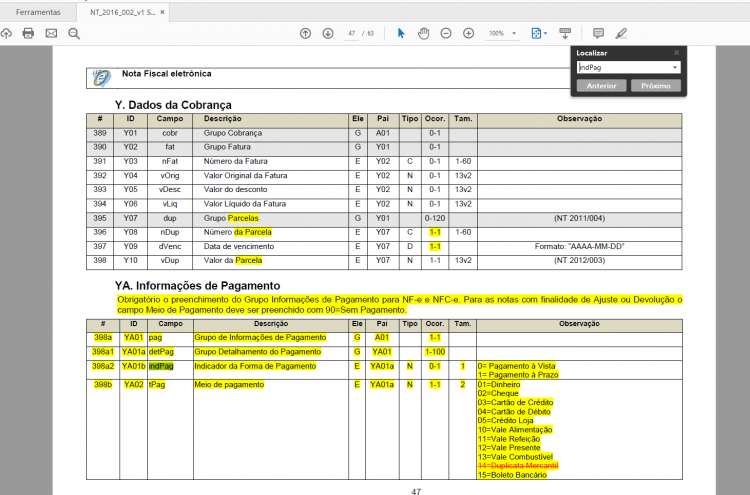Select the arrow selection tool

click(x=401, y=33)
